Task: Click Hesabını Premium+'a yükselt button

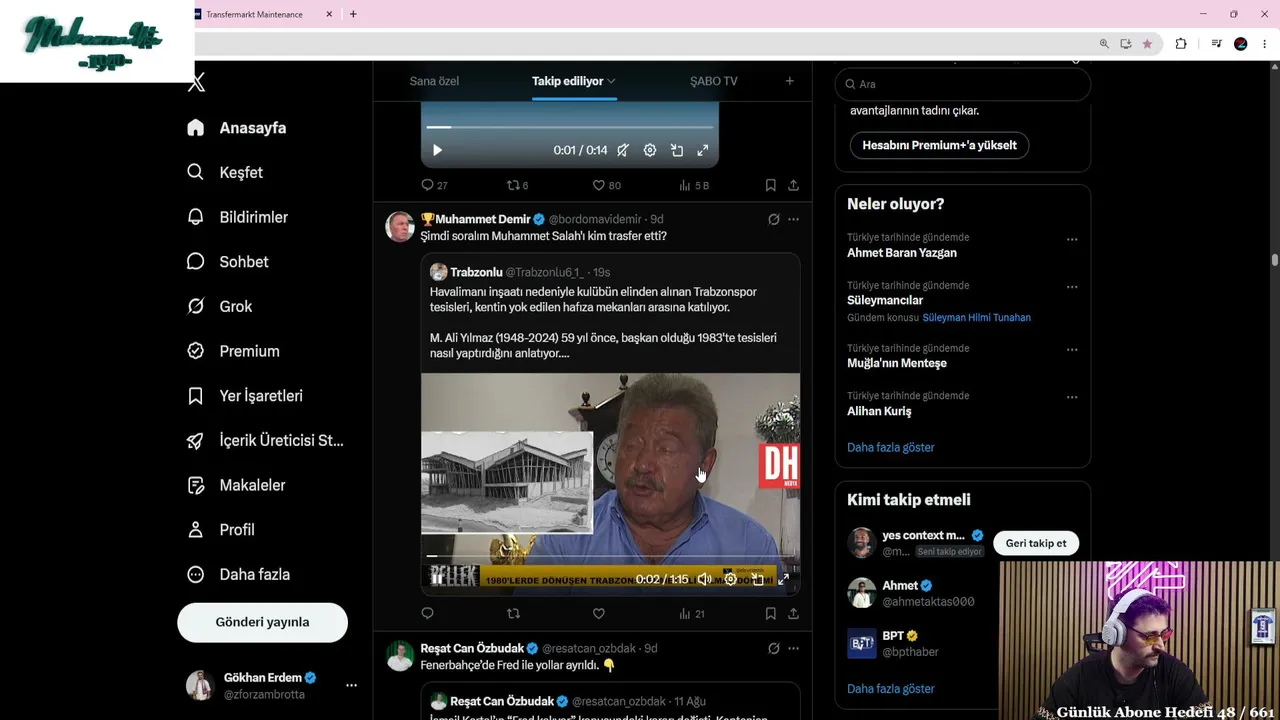Action: (x=939, y=145)
